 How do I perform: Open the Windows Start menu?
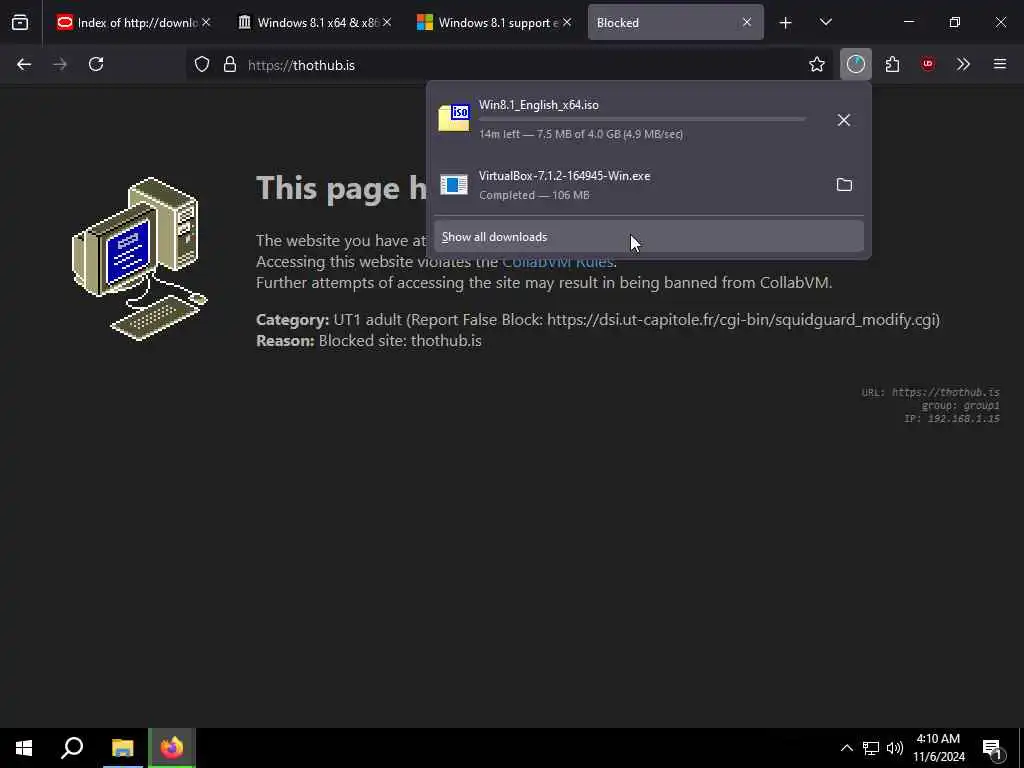(24, 748)
